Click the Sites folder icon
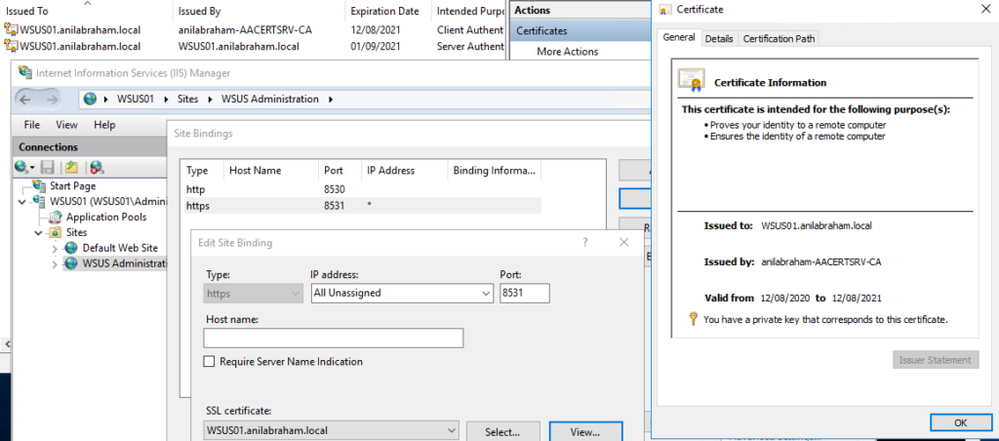 pyautogui.click(x=56, y=233)
